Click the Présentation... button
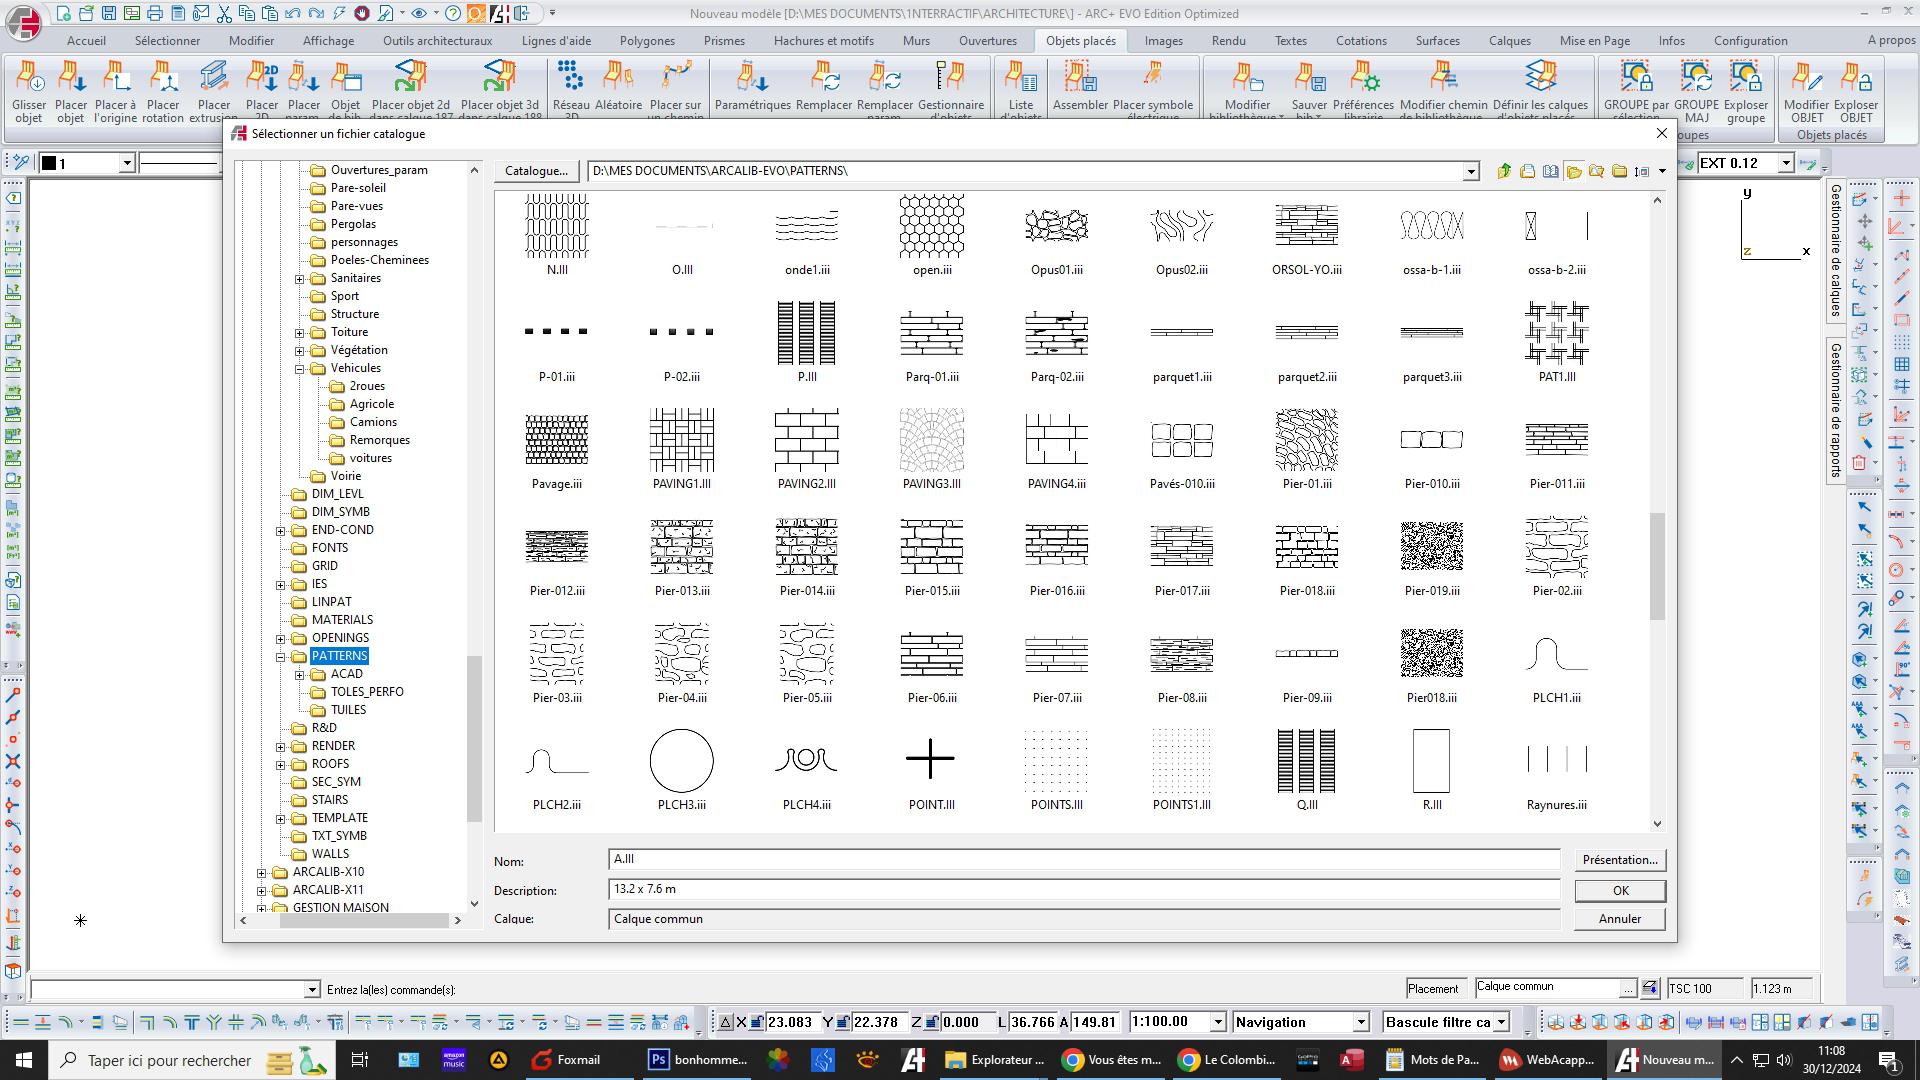Screen dimensions: 1920x1080 (1619, 860)
